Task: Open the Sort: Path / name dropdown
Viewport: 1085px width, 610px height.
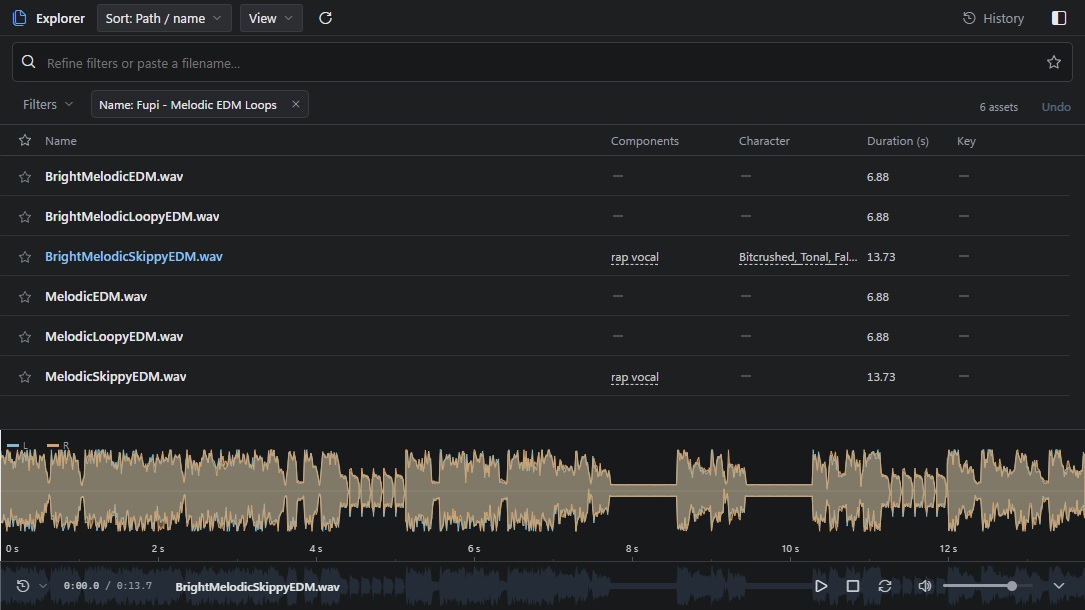Action: 164,18
